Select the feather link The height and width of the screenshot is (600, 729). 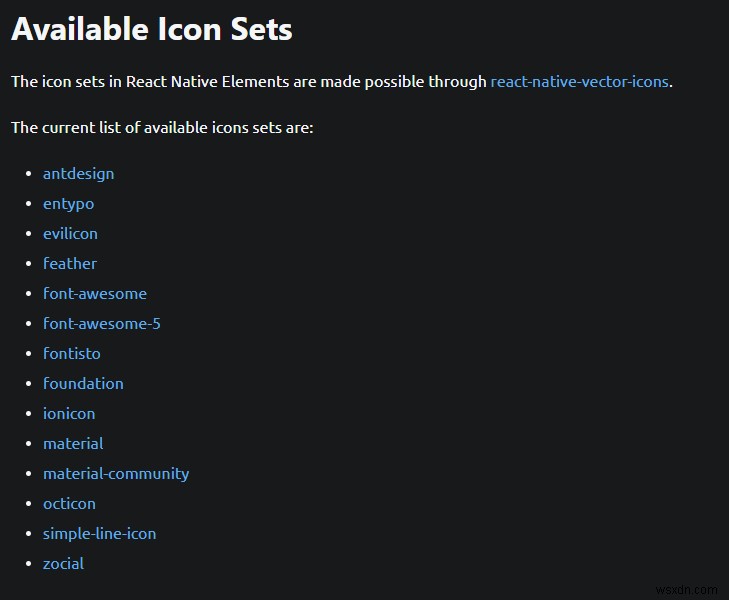coord(70,264)
